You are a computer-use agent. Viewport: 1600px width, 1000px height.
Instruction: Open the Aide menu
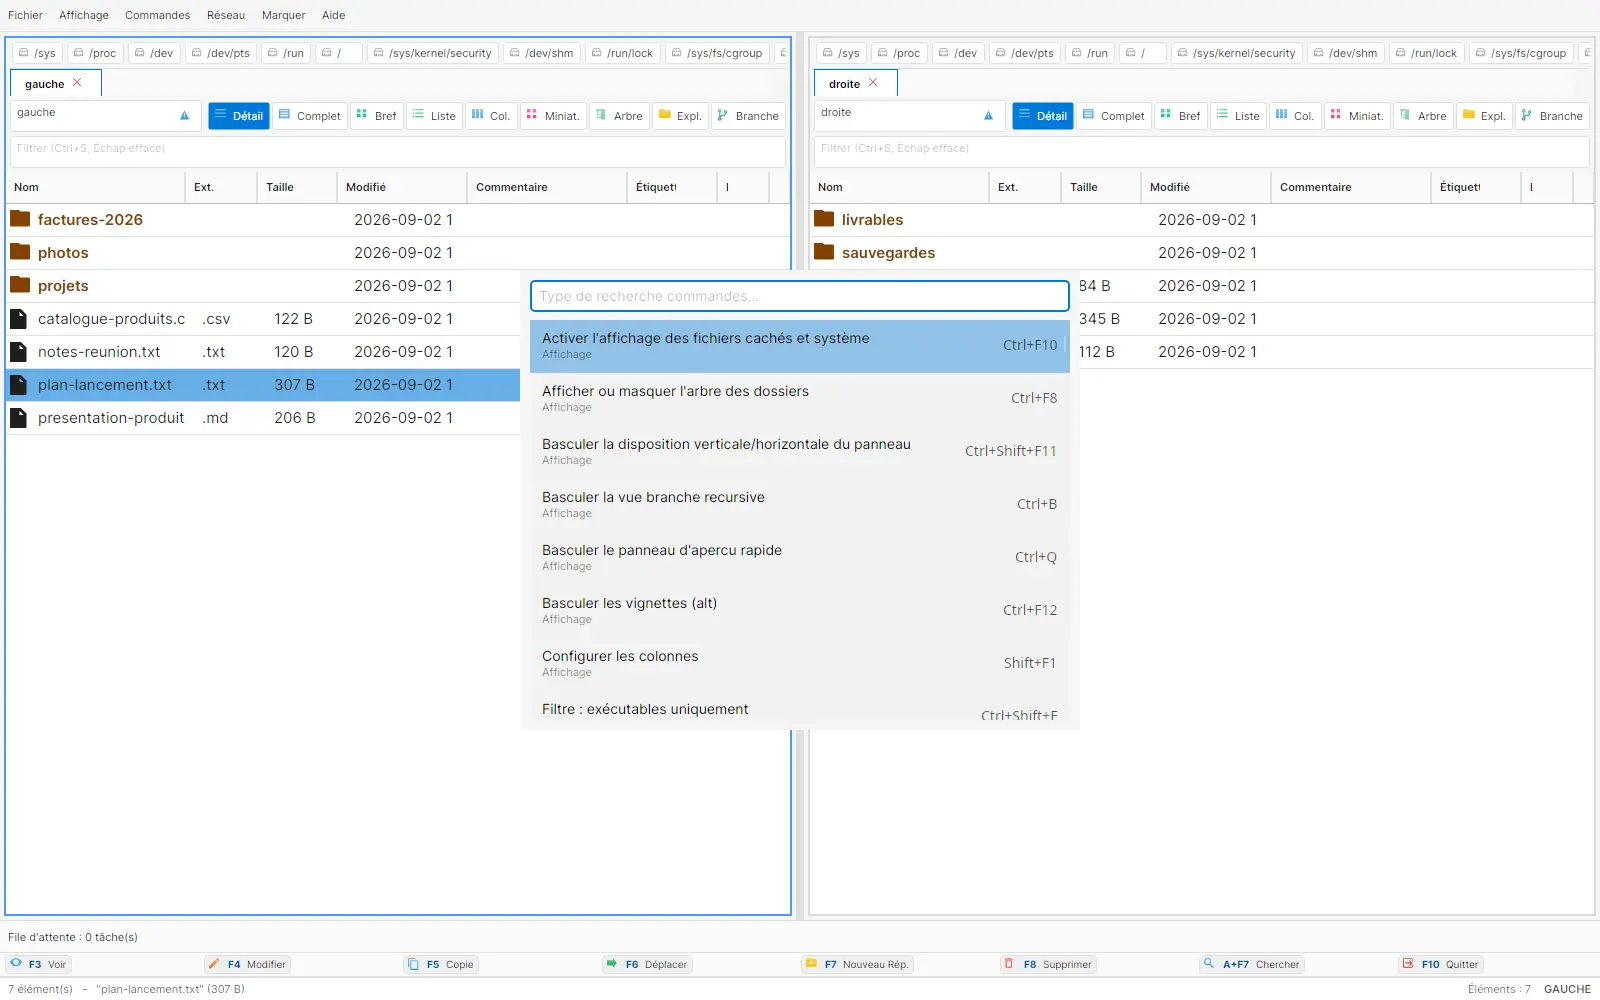pyautogui.click(x=334, y=15)
